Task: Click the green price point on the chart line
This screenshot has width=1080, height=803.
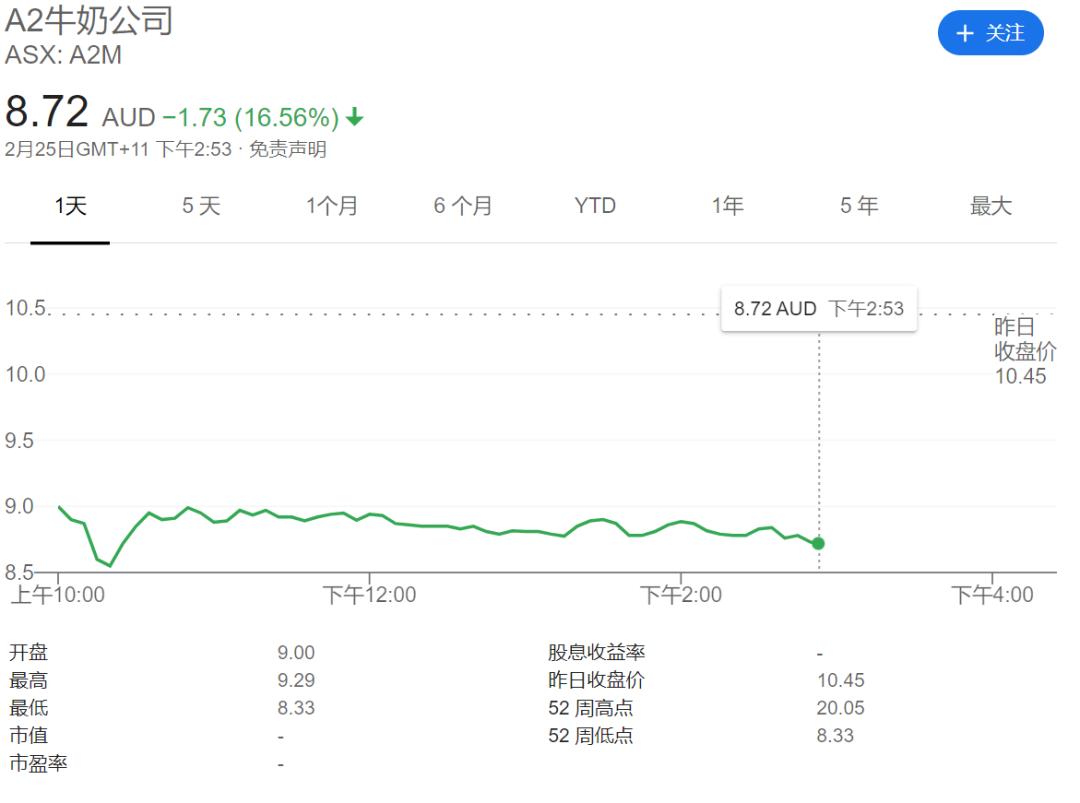Action: [x=820, y=542]
